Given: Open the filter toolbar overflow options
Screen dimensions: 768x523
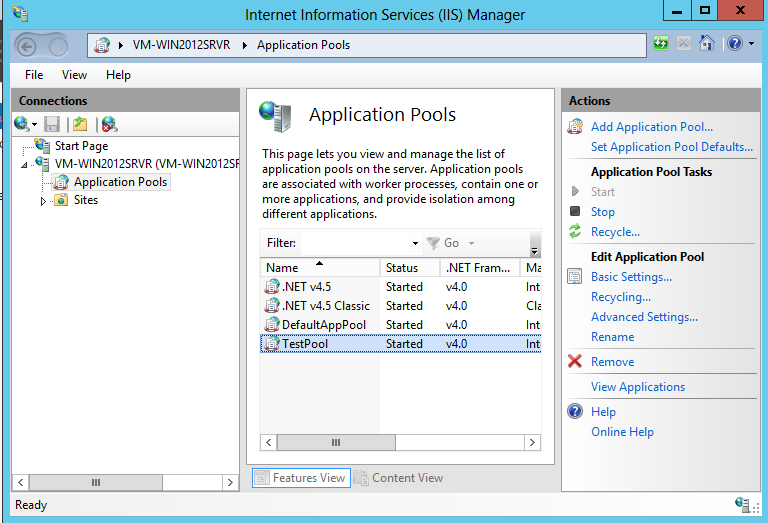Looking at the screenshot, I should pos(535,251).
